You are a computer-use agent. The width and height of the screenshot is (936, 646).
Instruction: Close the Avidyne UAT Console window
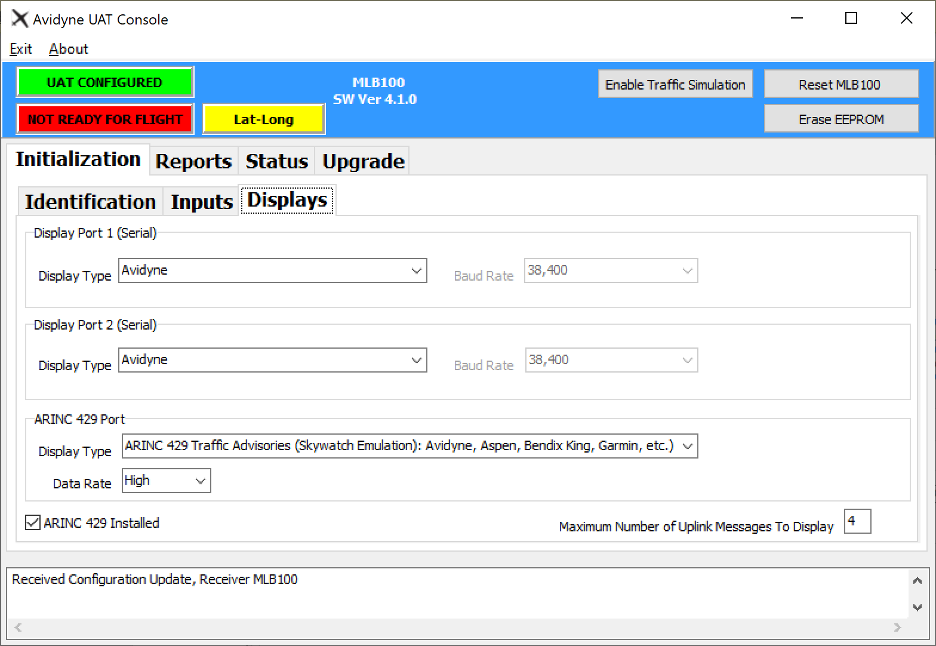tap(906, 19)
